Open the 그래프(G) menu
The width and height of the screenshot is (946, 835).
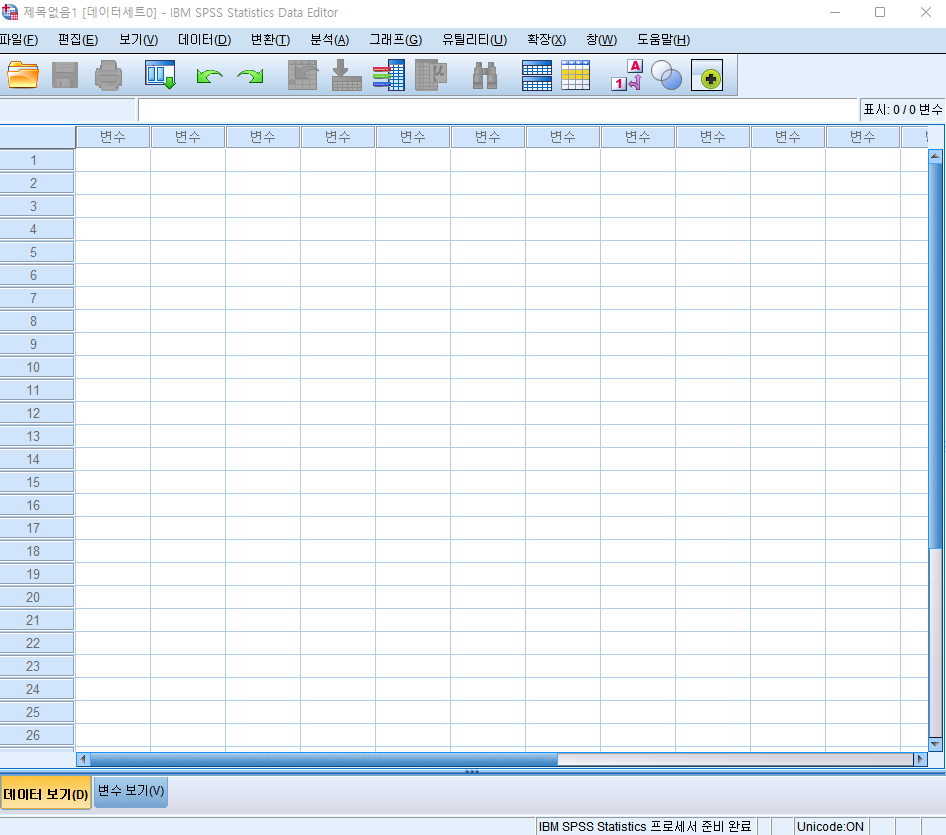[x=396, y=40]
